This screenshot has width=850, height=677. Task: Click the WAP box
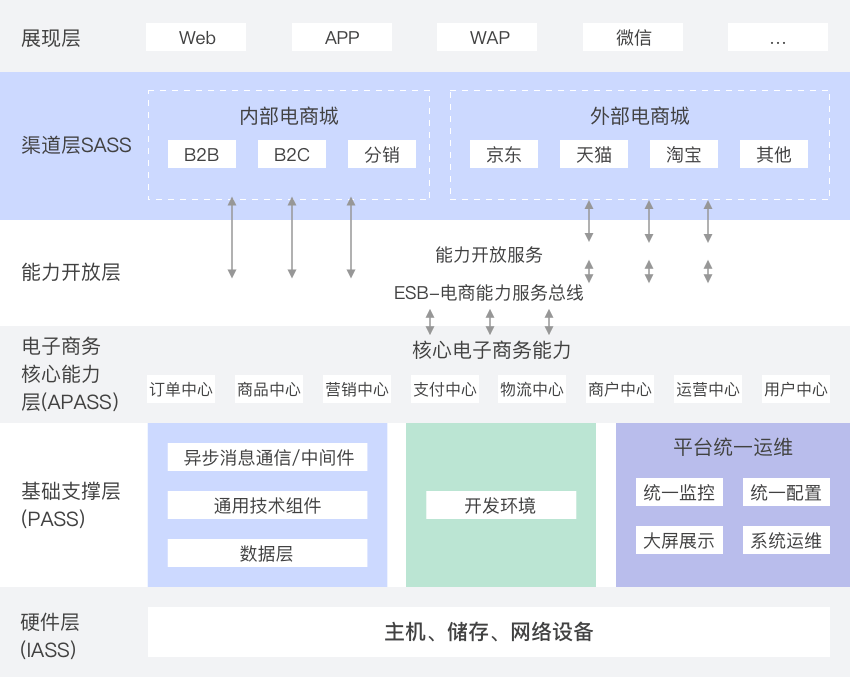click(487, 37)
